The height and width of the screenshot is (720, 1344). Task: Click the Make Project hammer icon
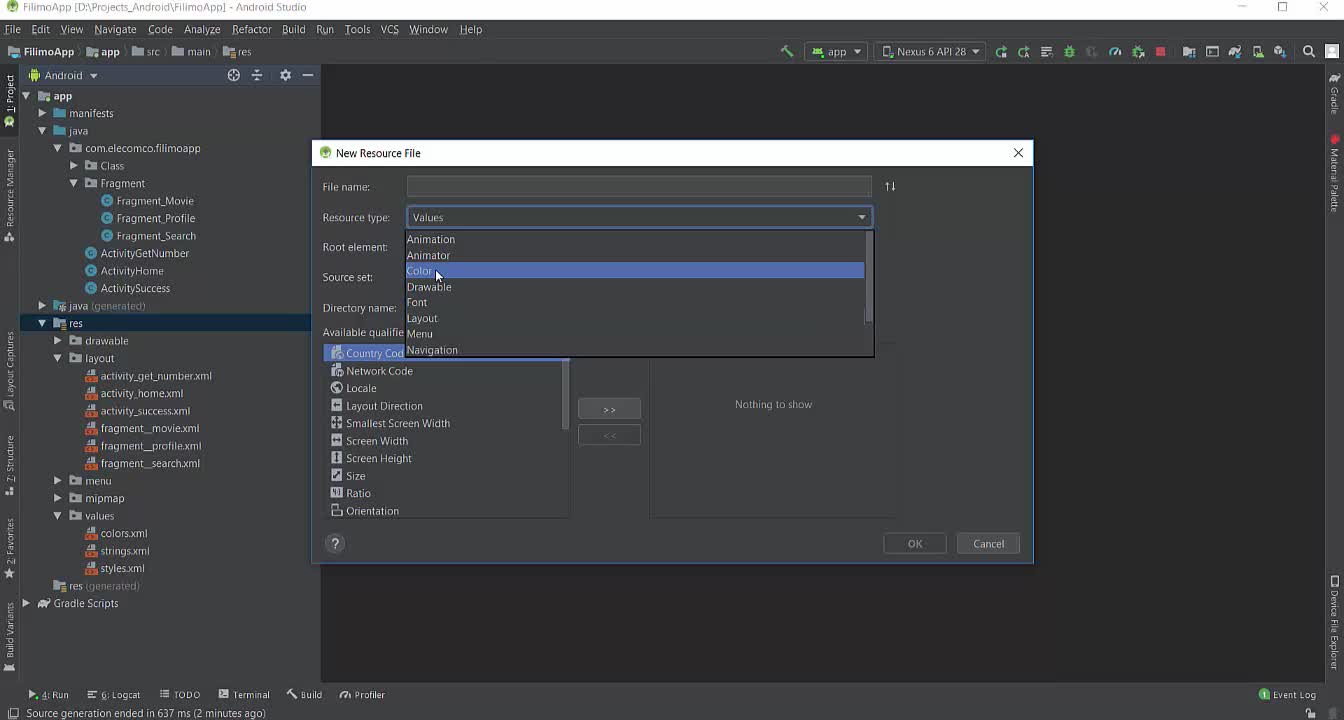787,52
